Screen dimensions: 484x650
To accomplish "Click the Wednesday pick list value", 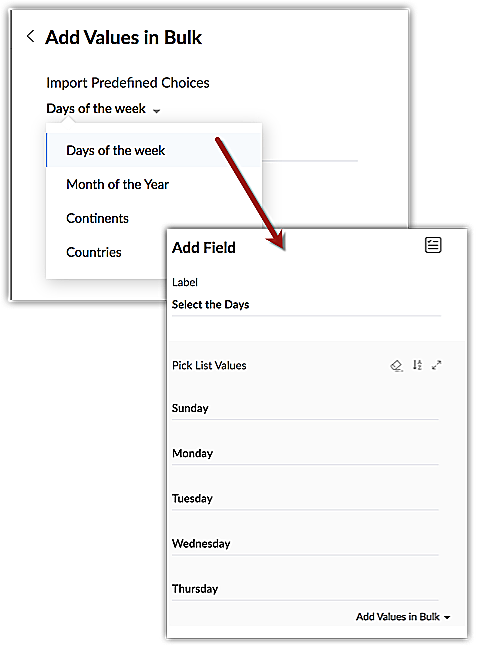I will pyautogui.click(x=305, y=544).
